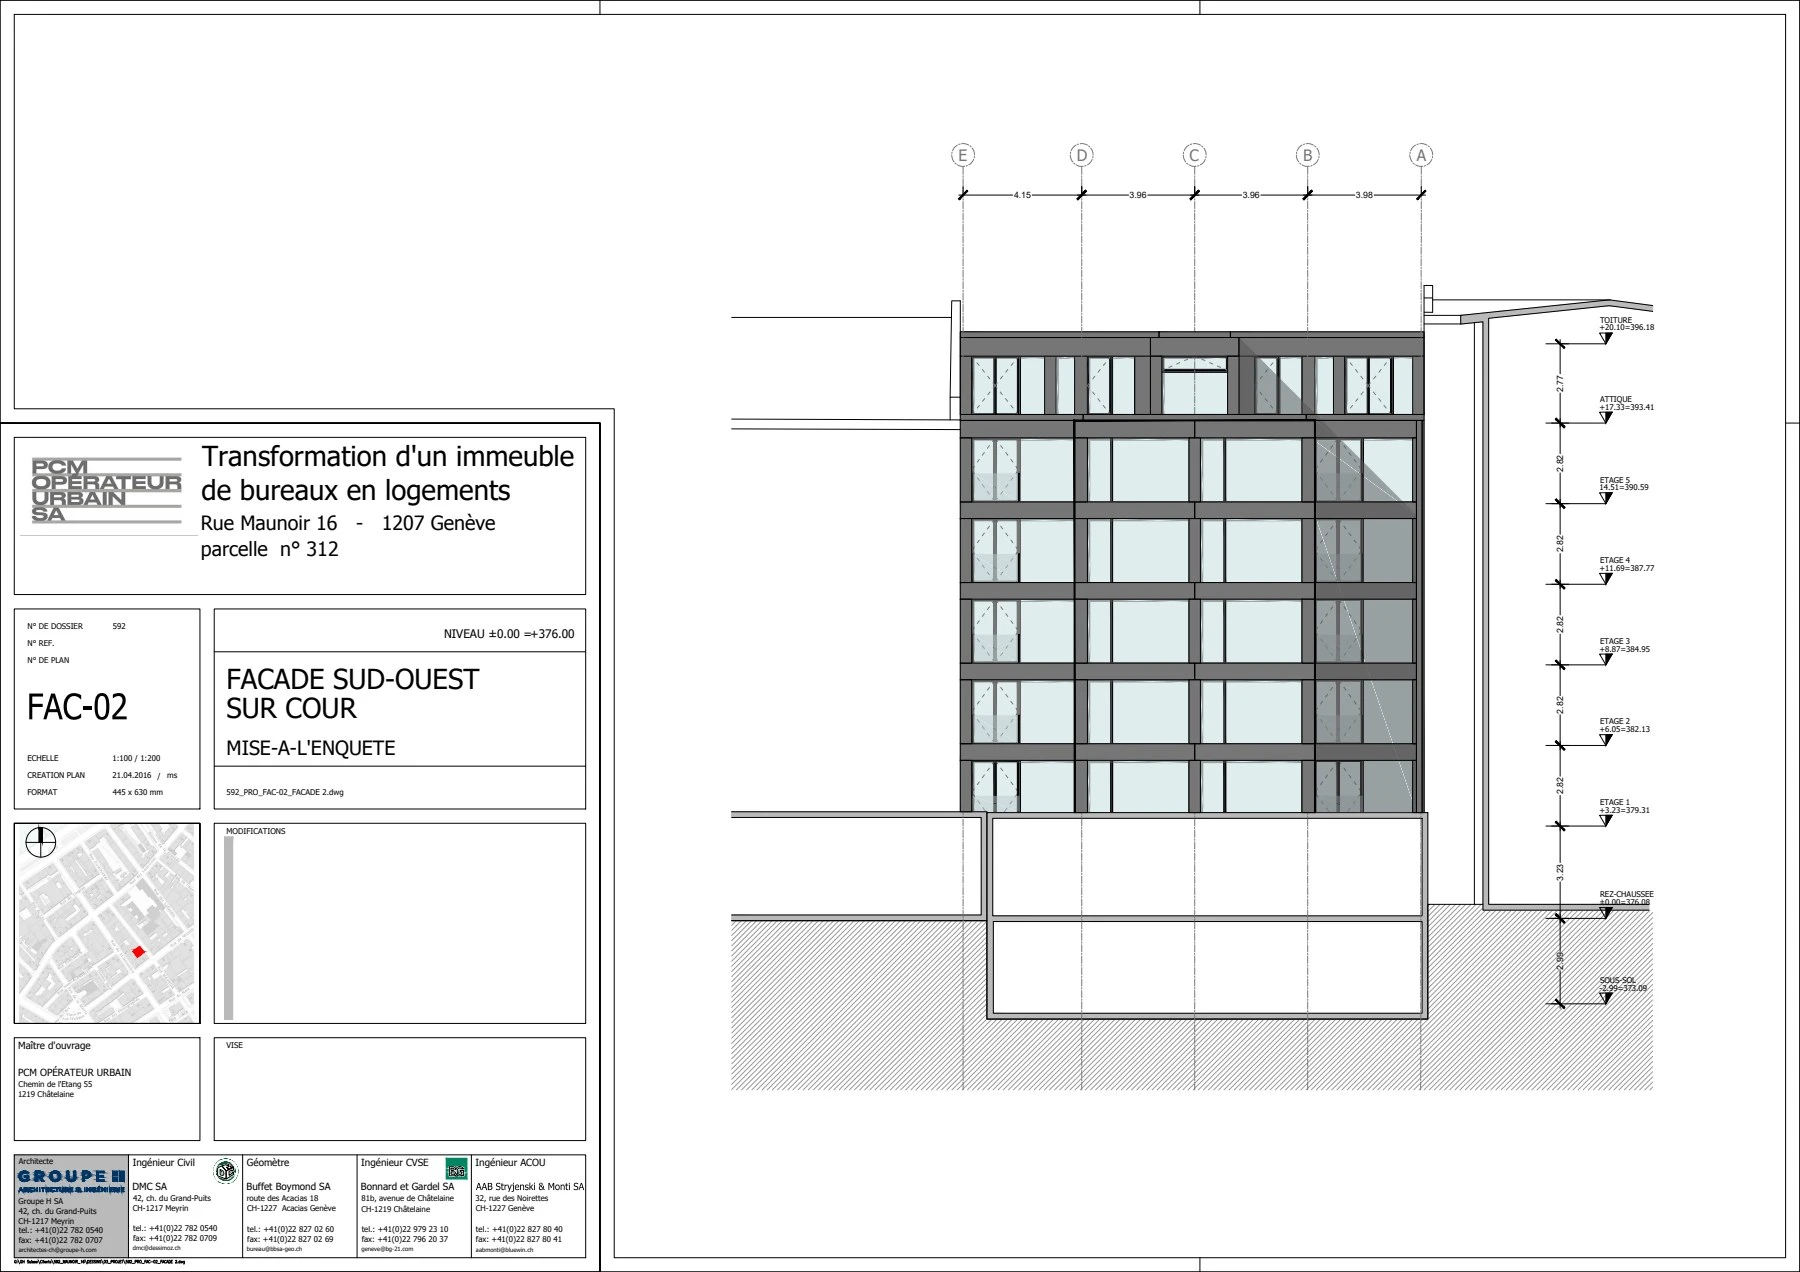Click the round DMC logo beside Ingénieur Civil
The height and width of the screenshot is (1272, 1800).
point(226,1171)
